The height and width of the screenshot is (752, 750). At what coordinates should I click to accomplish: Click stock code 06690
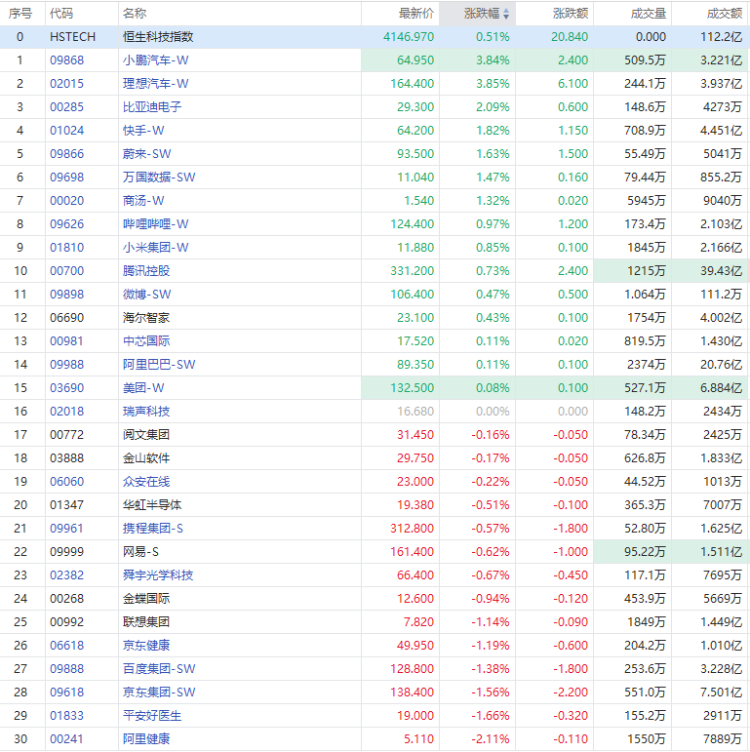67,318
